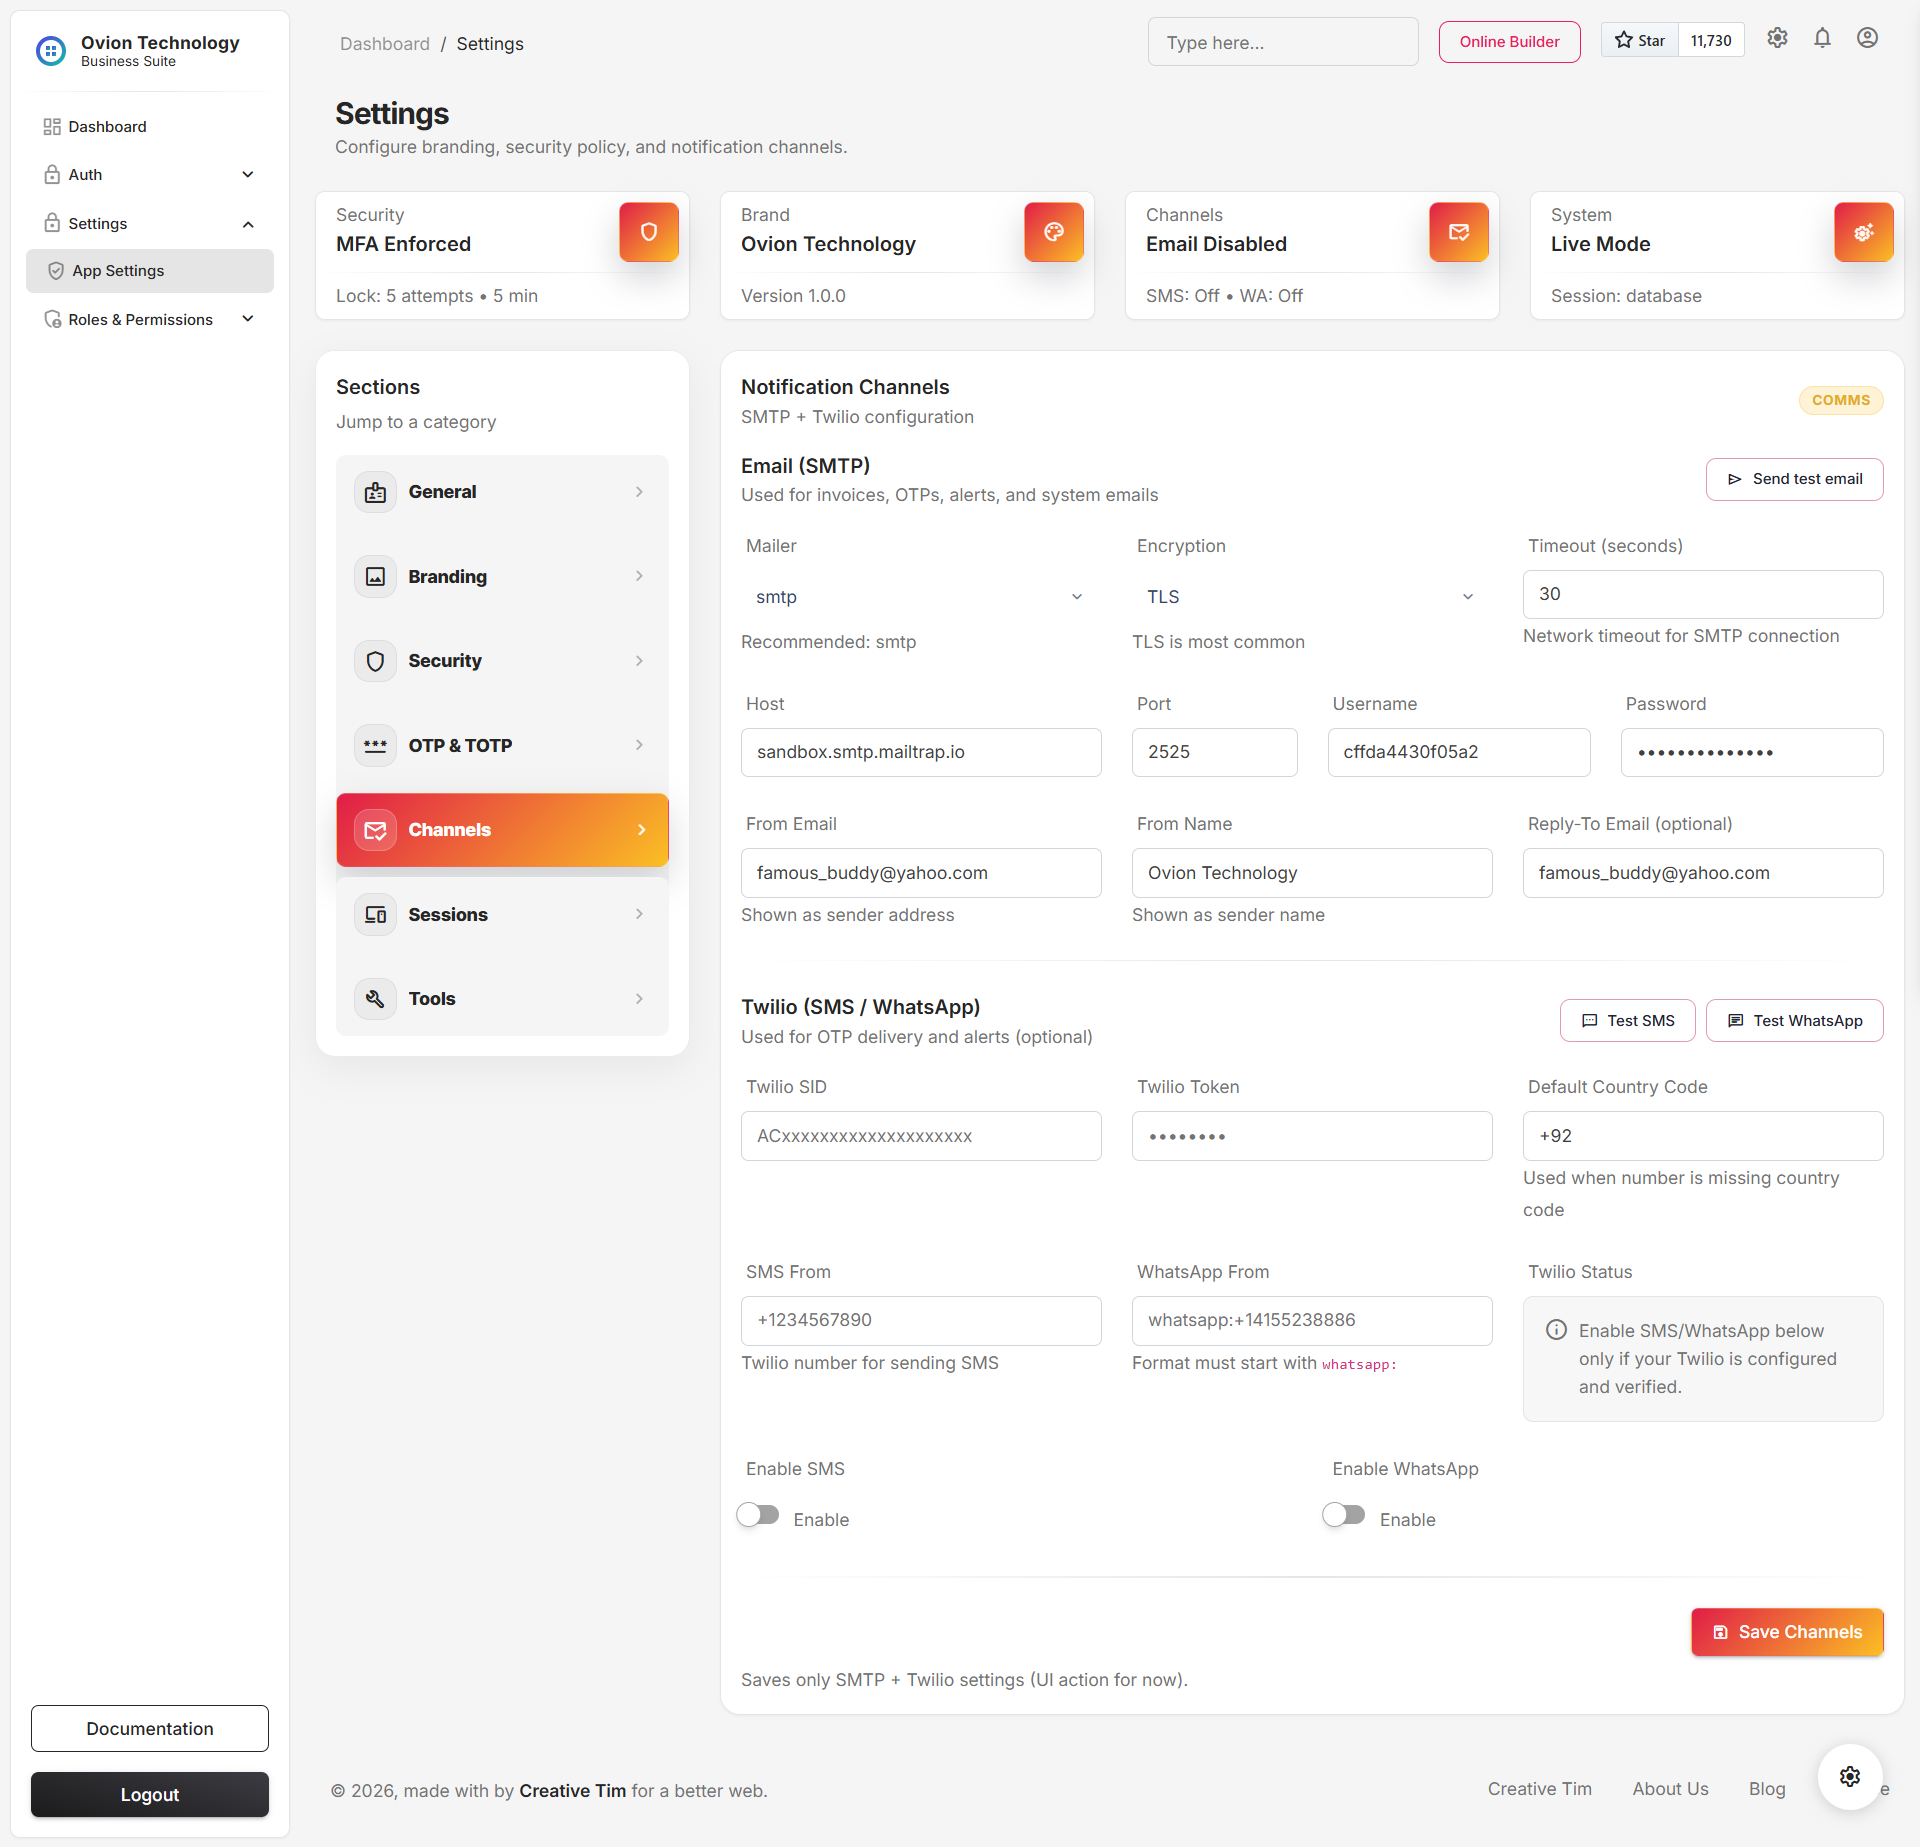The width and height of the screenshot is (1920, 1847).
Task: Open the user profile icon
Action: (x=1868, y=37)
